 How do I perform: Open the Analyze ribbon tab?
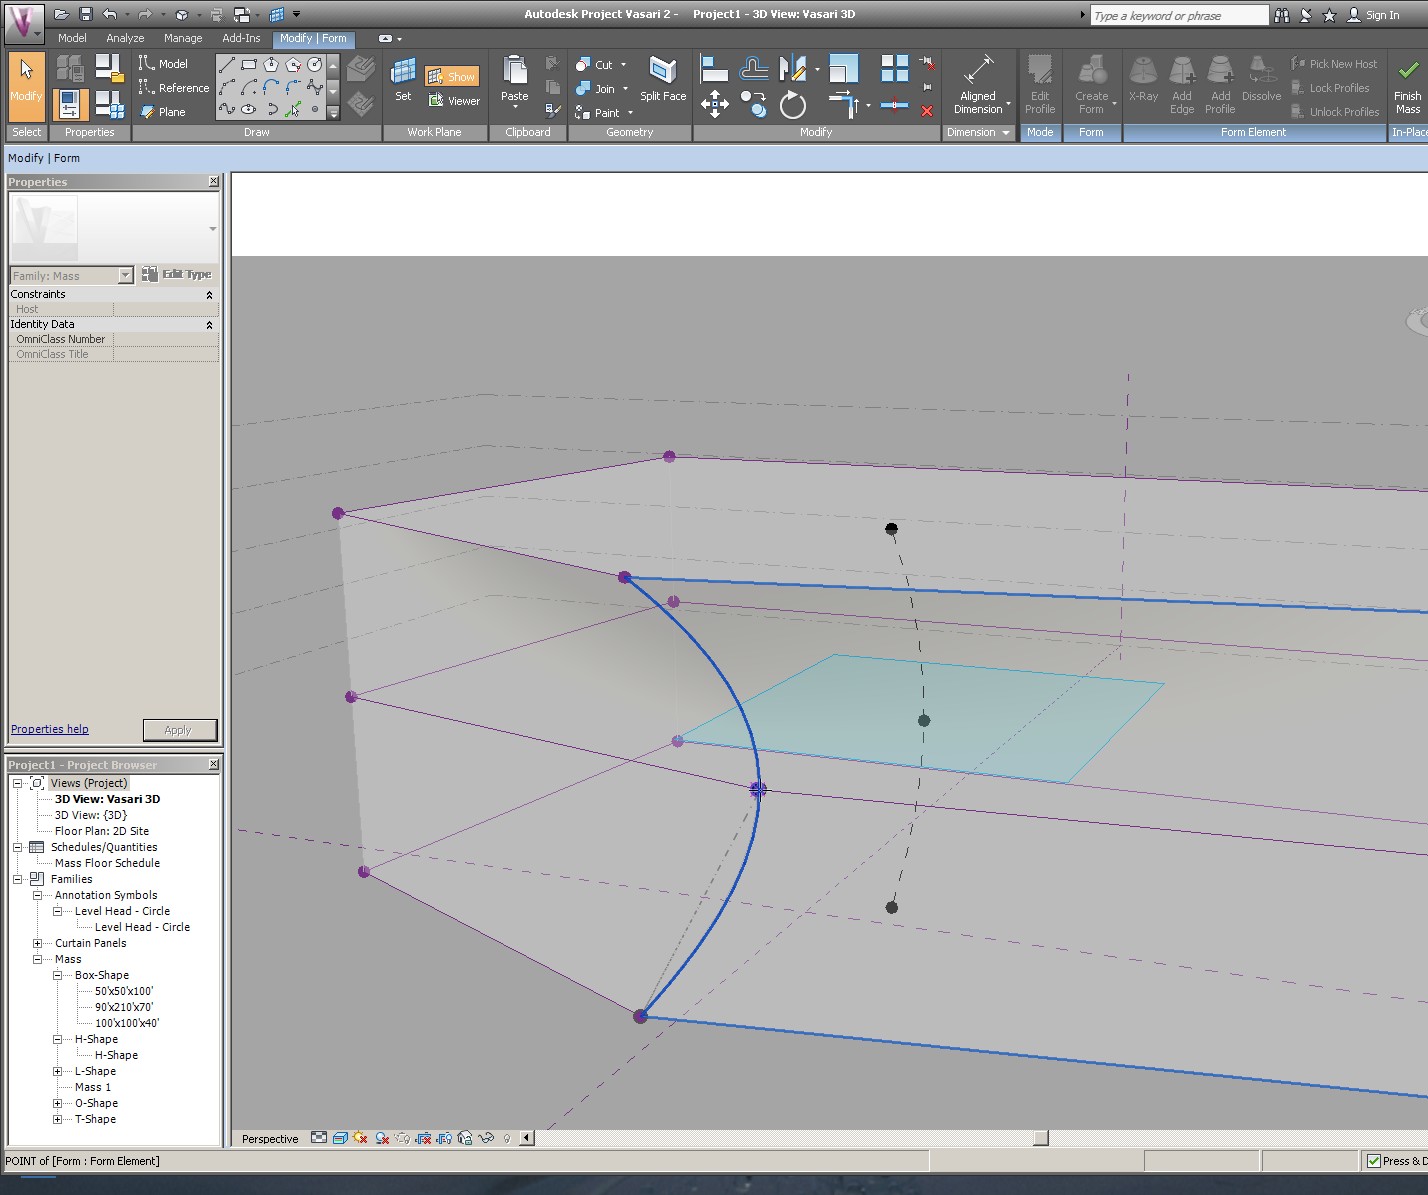[125, 38]
